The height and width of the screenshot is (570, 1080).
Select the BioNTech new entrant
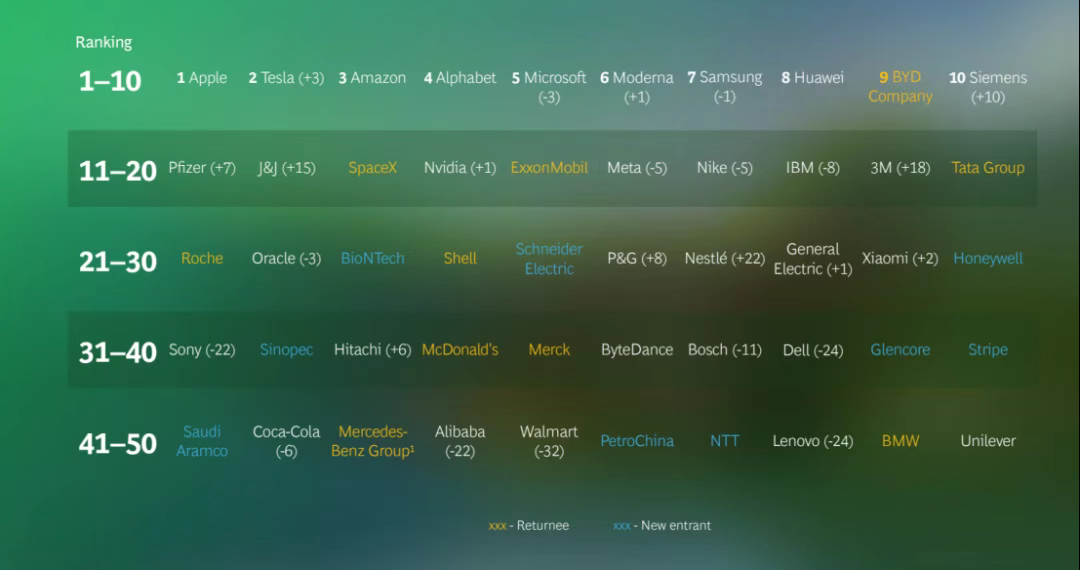point(372,258)
